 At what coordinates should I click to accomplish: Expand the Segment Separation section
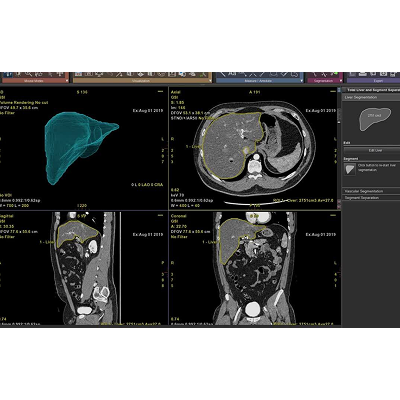pos(371,198)
